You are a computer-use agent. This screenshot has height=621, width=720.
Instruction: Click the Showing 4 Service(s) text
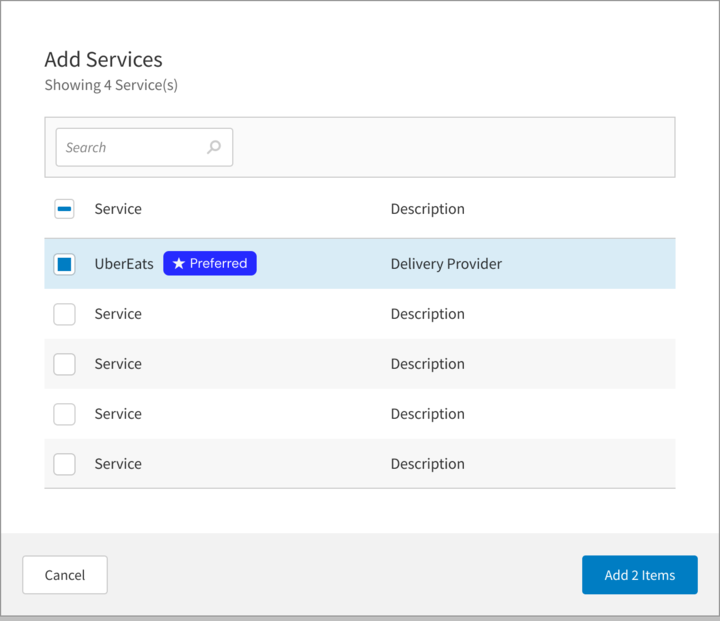[x=111, y=85]
